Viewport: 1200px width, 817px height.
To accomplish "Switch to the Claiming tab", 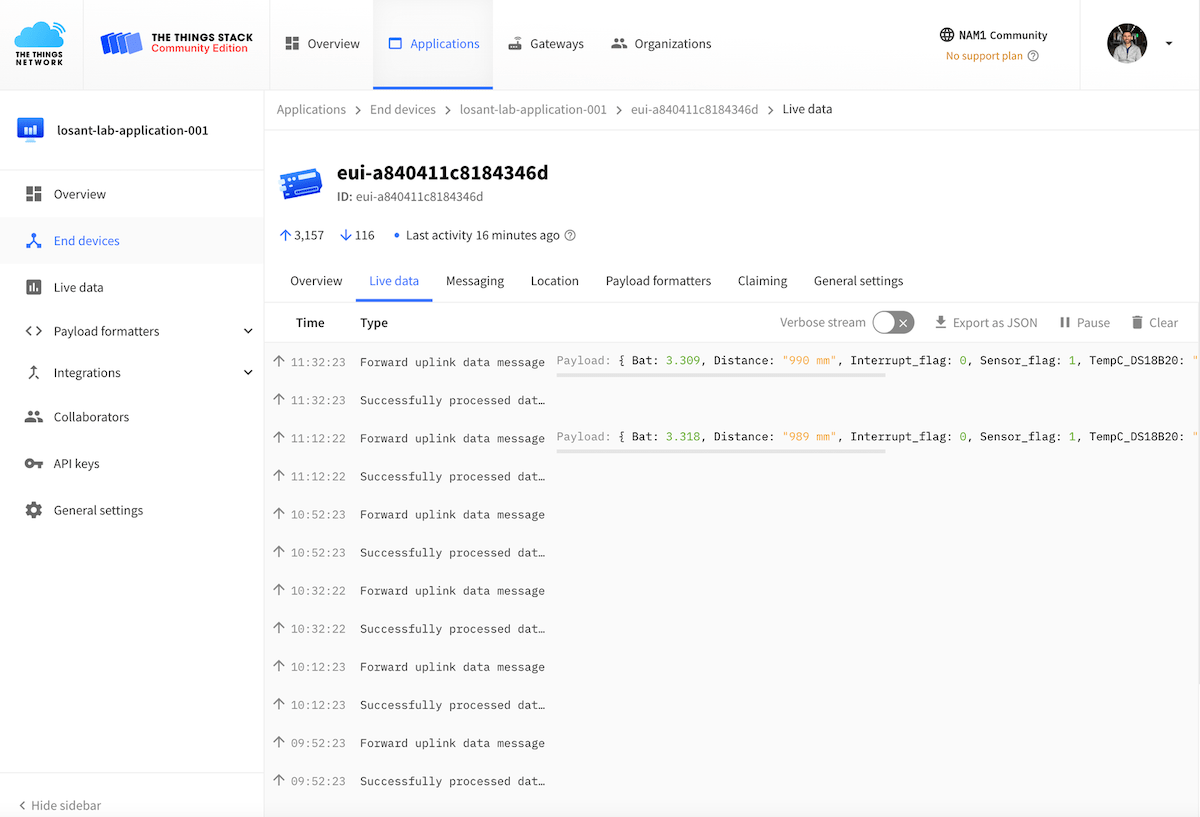I will click(762, 281).
